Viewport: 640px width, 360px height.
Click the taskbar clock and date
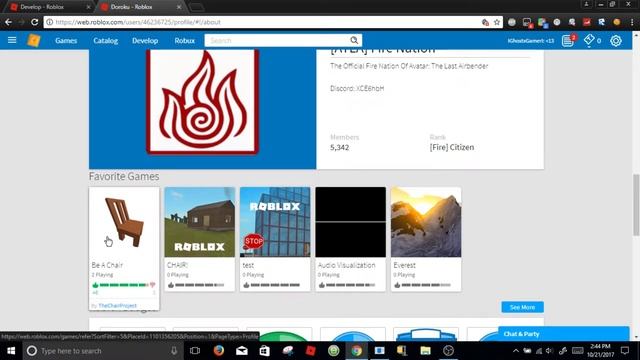(600, 351)
